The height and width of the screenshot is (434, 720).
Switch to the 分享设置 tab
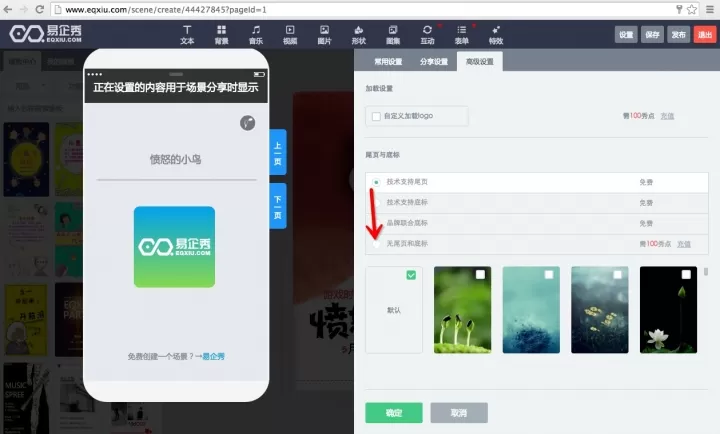click(433, 62)
